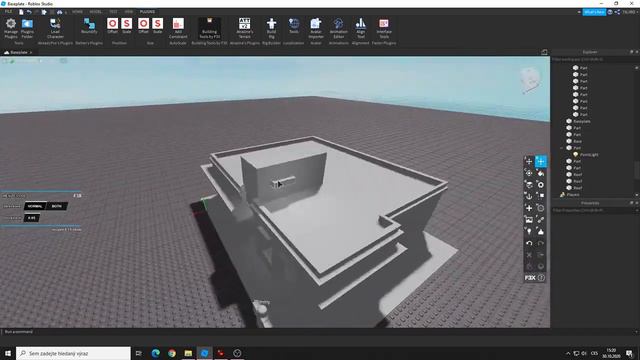Set resize directions to BOTH
The width and height of the screenshot is (640, 360).
(x=57, y=206)
